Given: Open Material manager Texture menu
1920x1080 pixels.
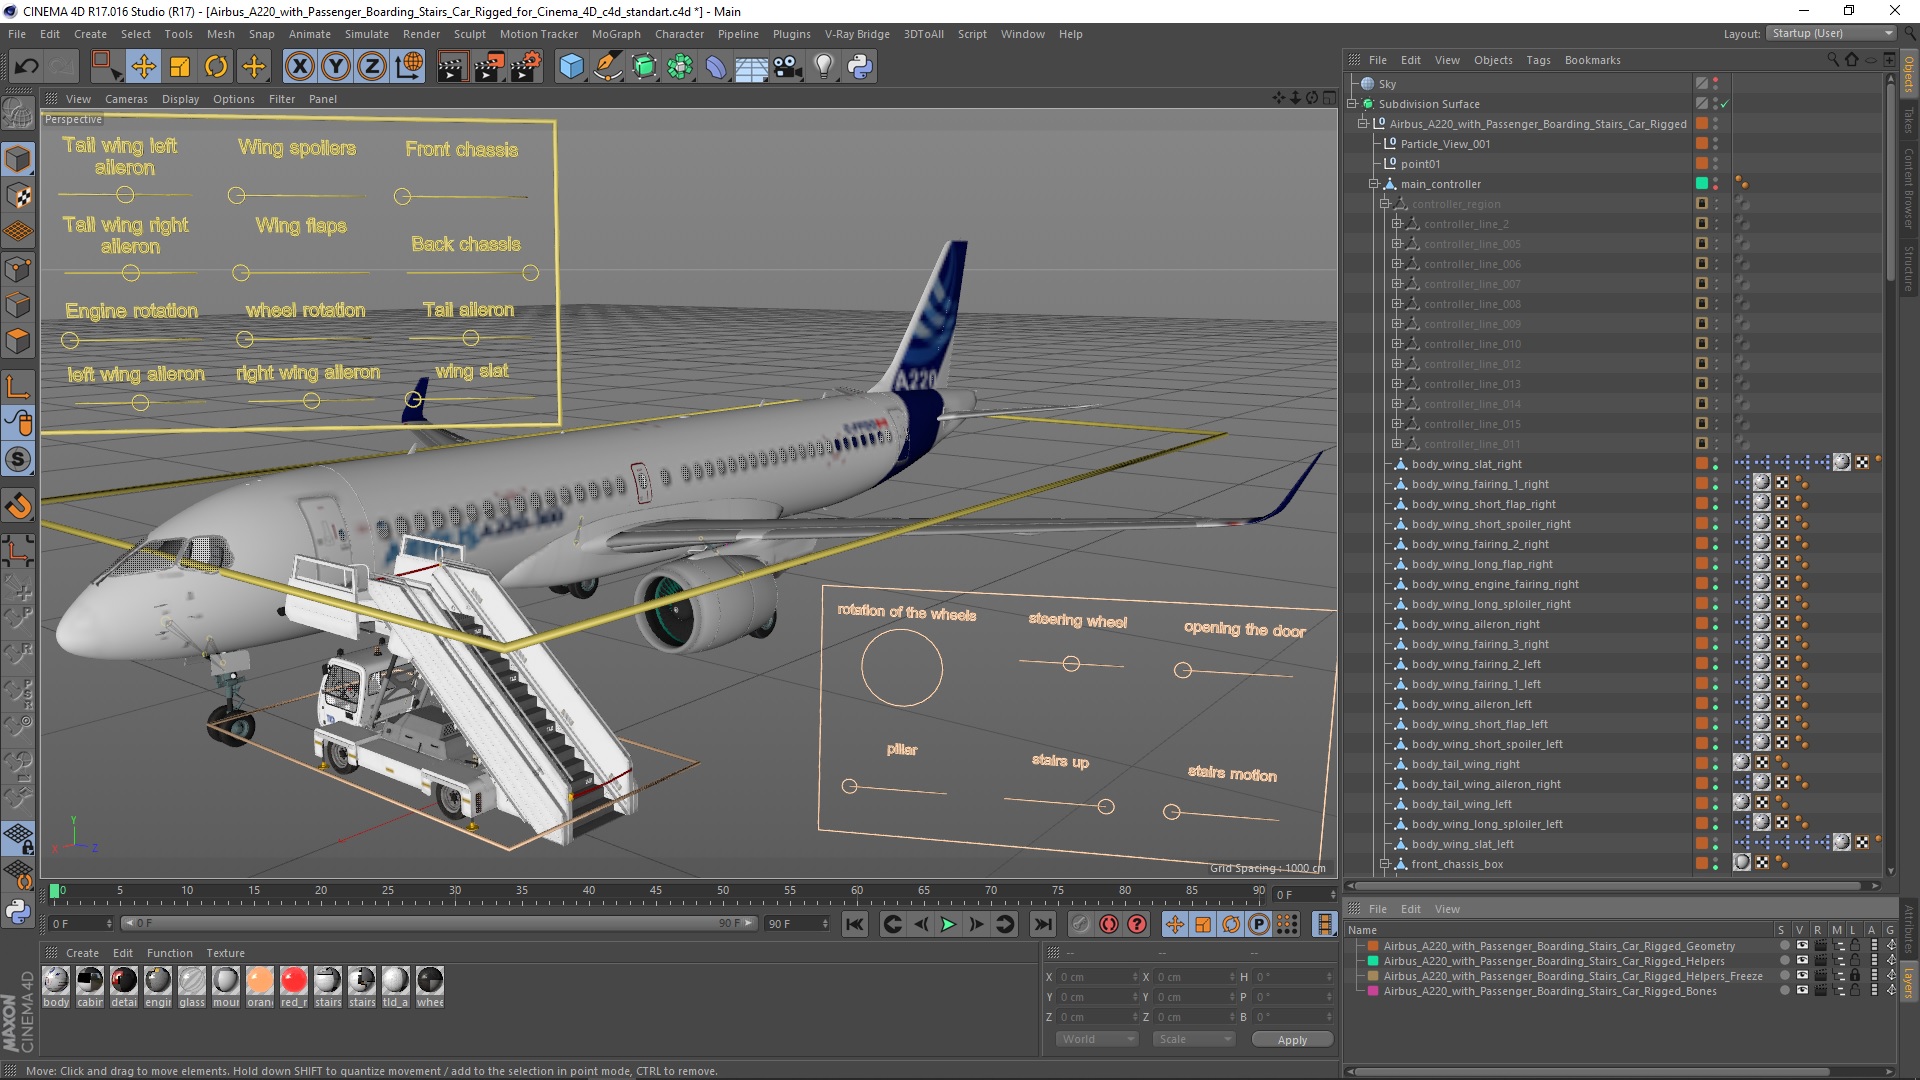Looking at the screenshot, I should [225, 953].
